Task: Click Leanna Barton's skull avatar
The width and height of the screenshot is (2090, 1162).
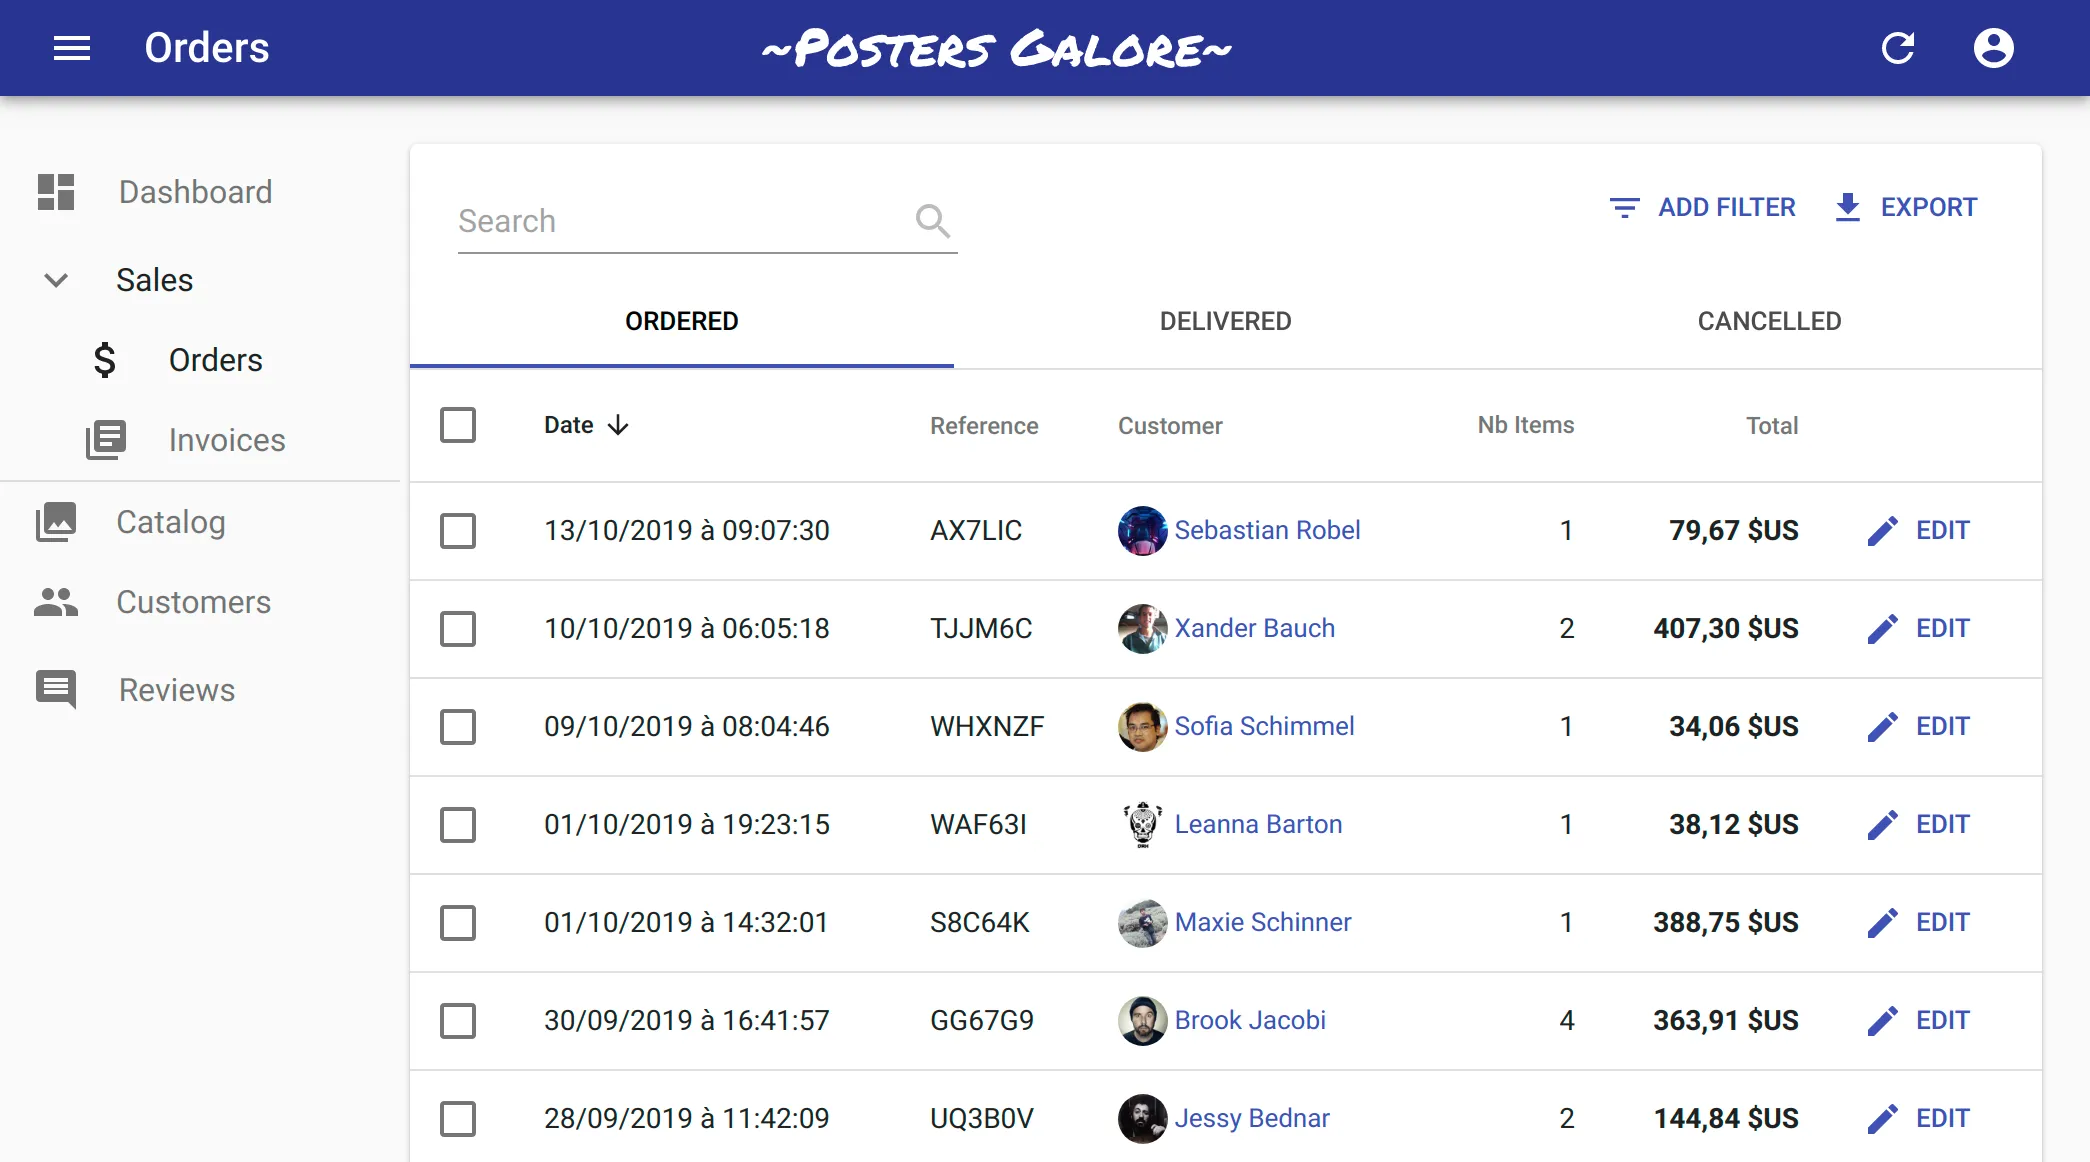Action: (1143, 825)
